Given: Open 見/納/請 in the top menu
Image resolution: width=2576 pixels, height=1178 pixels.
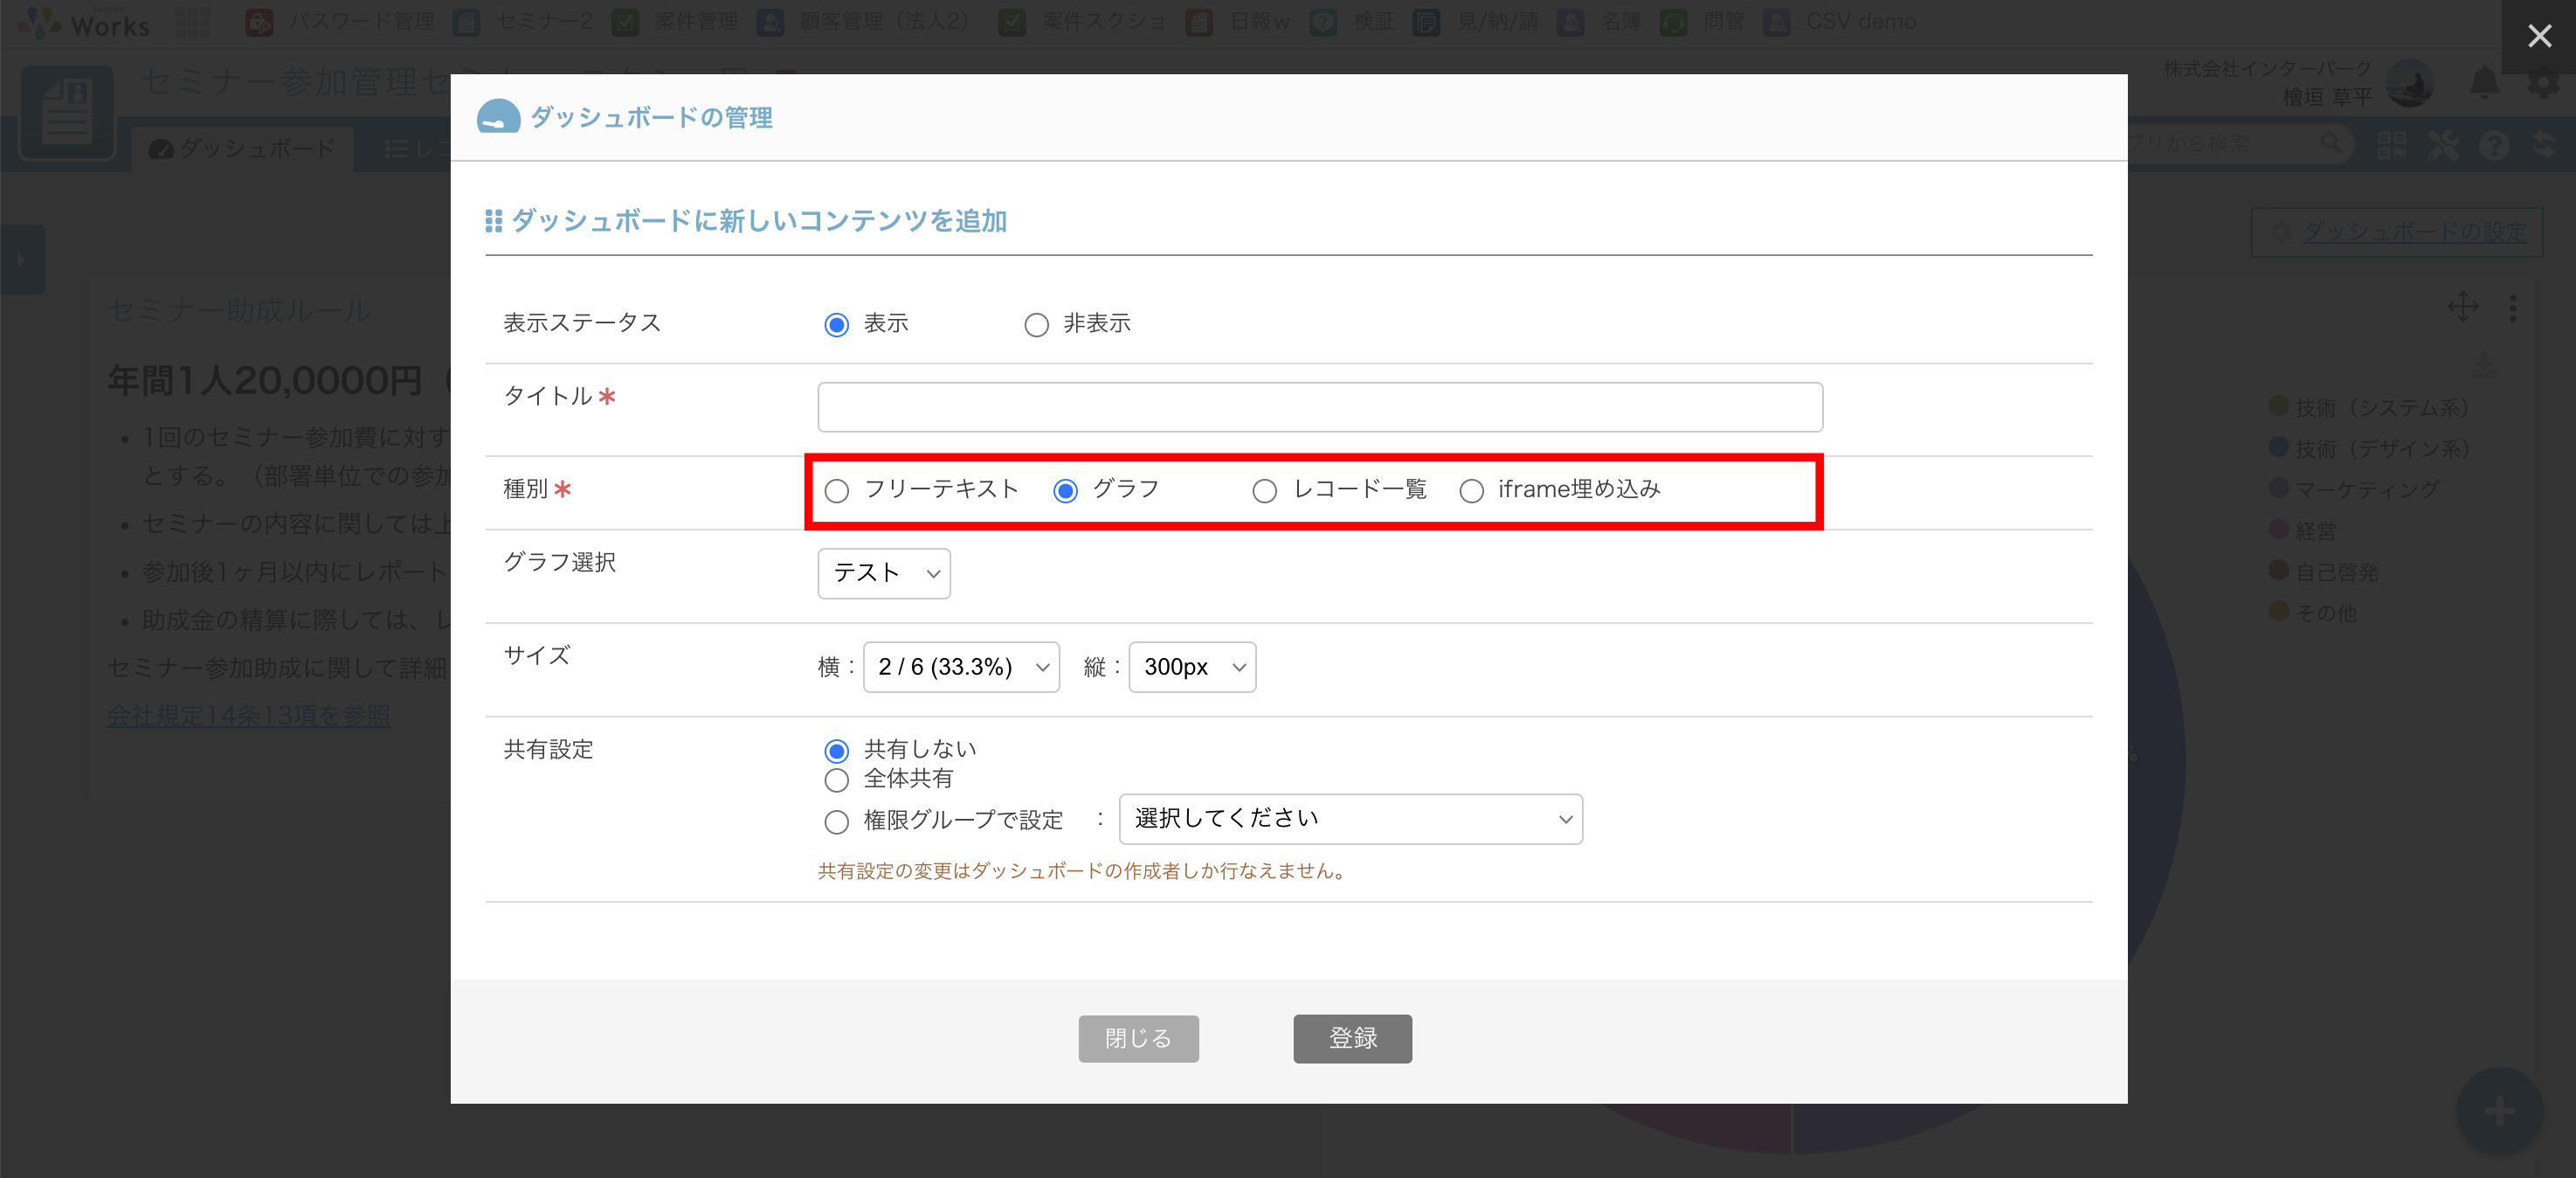Looking at the screenshot, I should click(1477, 22).
